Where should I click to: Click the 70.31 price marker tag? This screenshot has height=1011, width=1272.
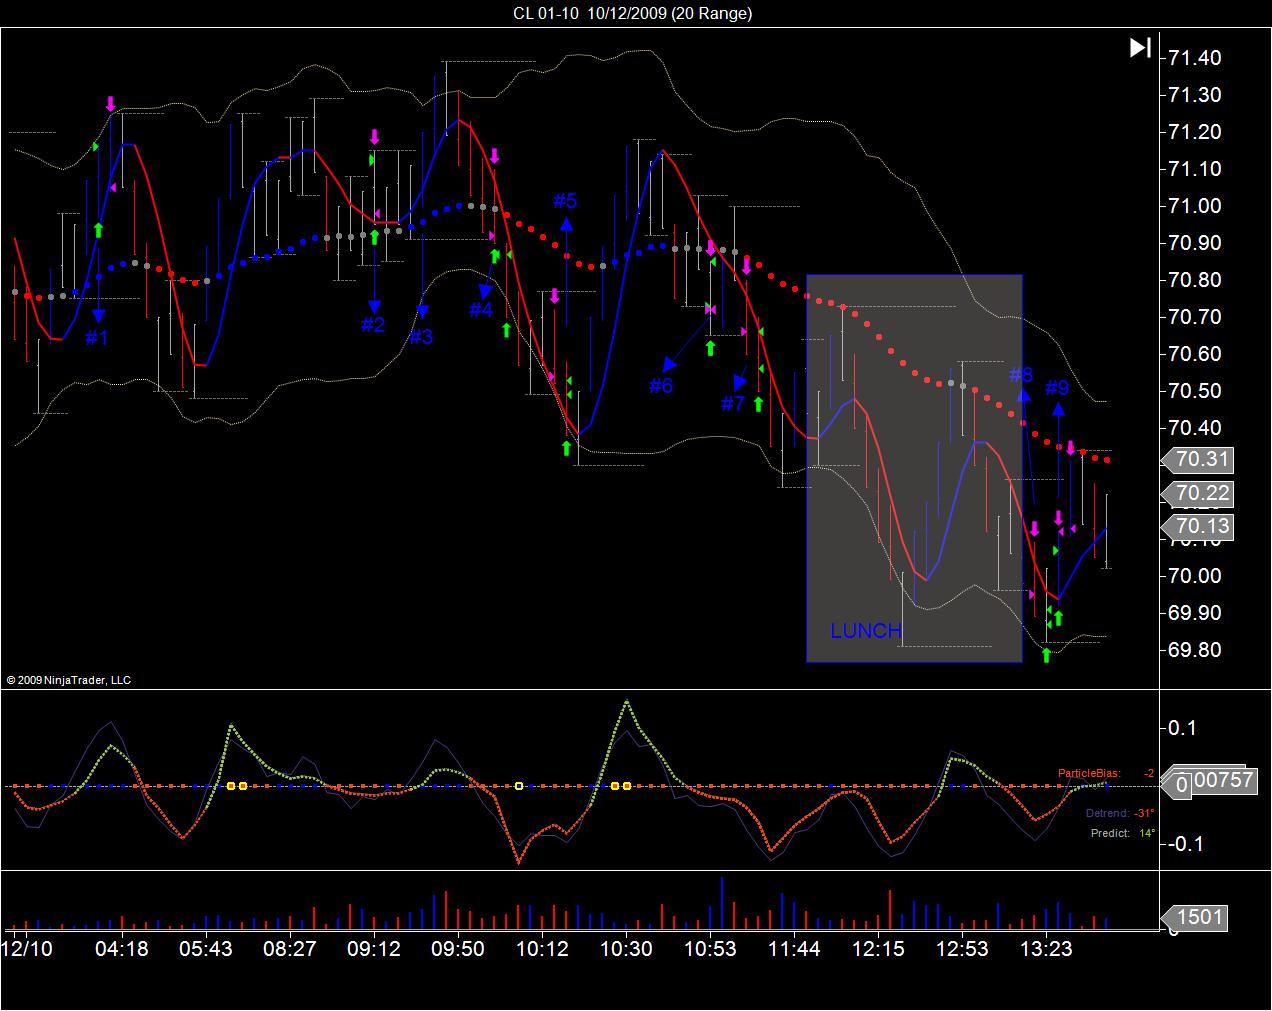(1197, 460)
